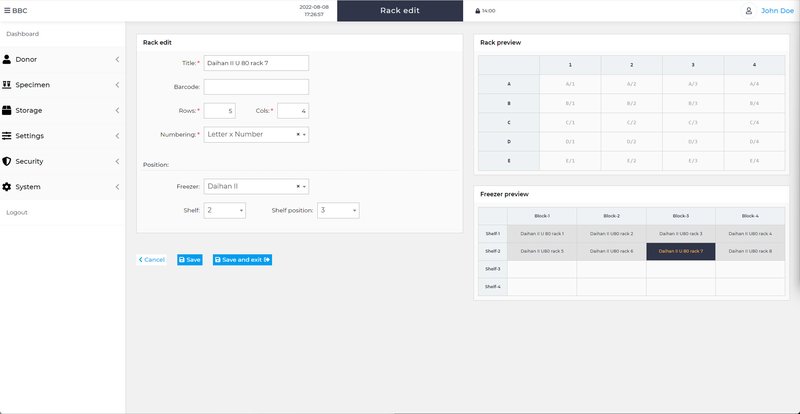Click the hamburger menu icon beside BBC
The image size is (800, 414).
pyautogui.click(x=7, y=11)
